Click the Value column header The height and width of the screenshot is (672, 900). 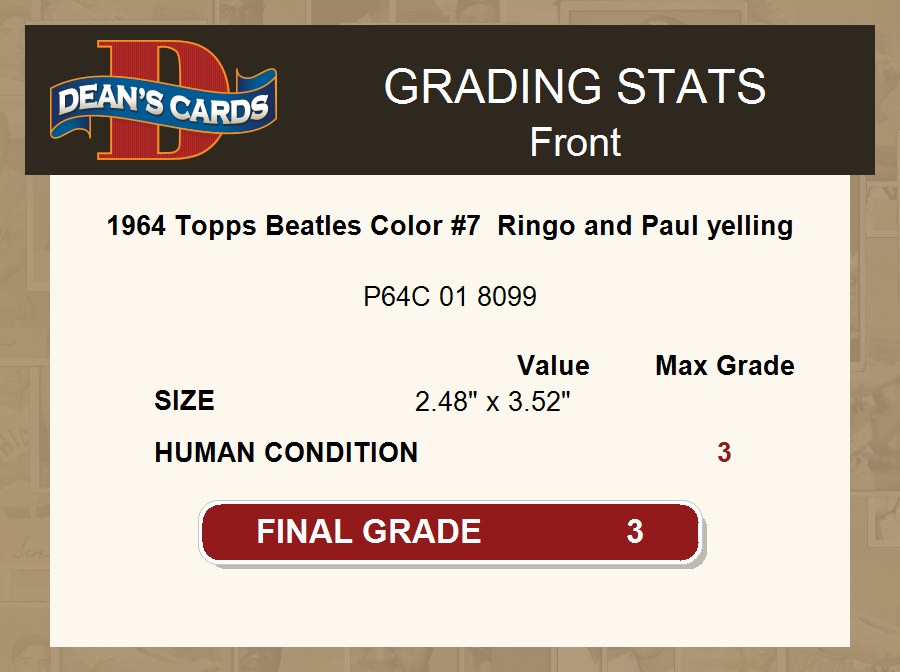coord(553,365)
